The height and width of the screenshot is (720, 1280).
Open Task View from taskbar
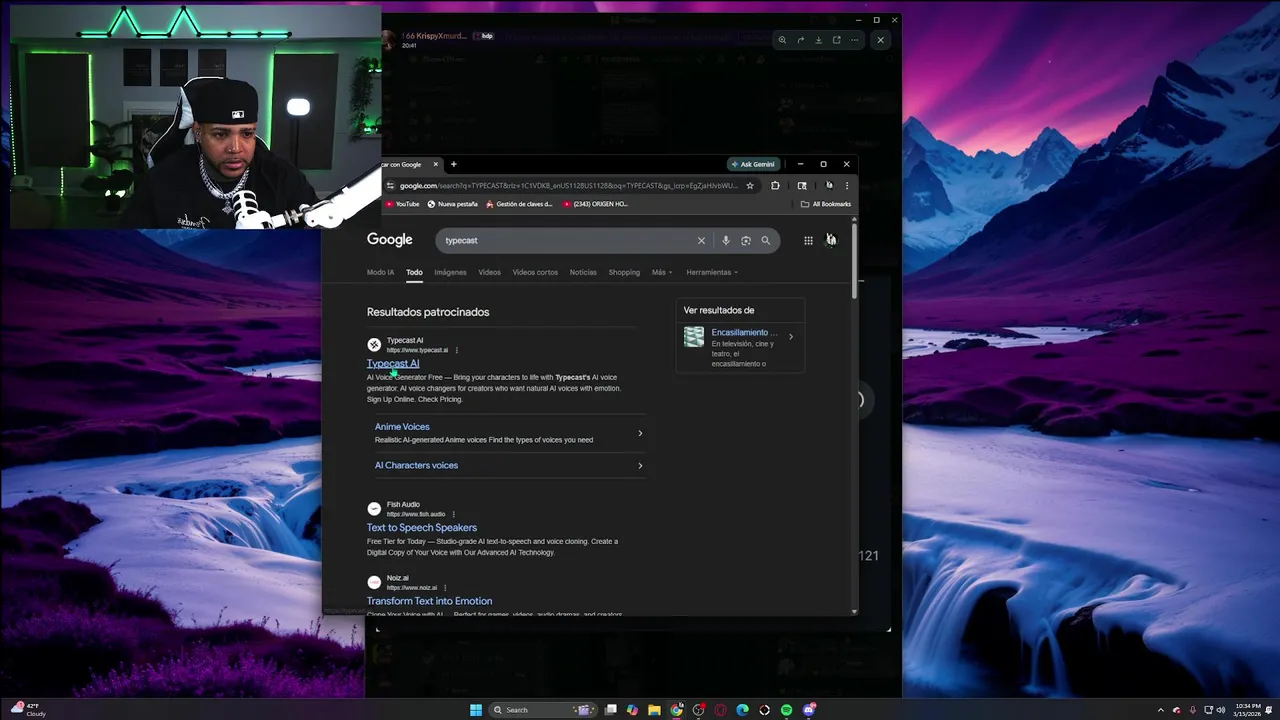(x=611, y=710)
